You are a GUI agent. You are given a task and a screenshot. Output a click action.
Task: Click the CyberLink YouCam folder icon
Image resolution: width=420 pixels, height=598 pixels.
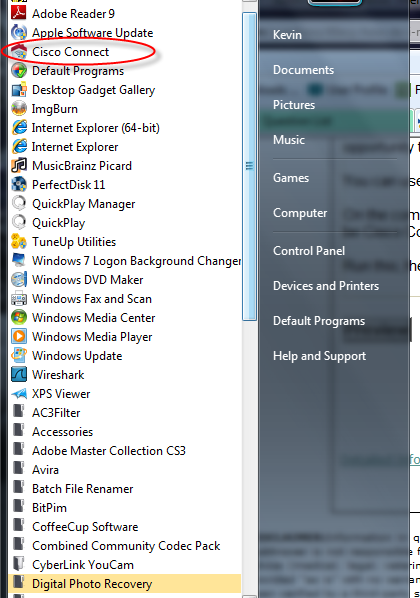pyautogui.click(x=18, y=563)
